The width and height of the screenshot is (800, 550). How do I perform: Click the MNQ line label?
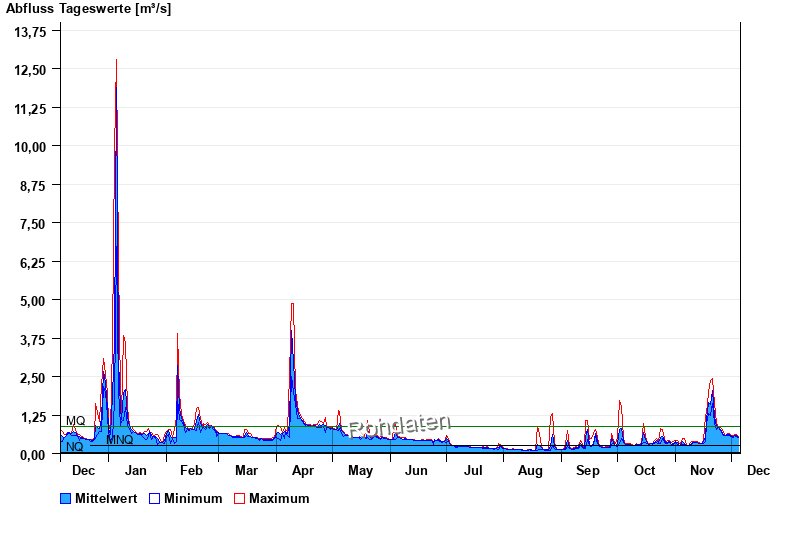click(x=119, y=440)
